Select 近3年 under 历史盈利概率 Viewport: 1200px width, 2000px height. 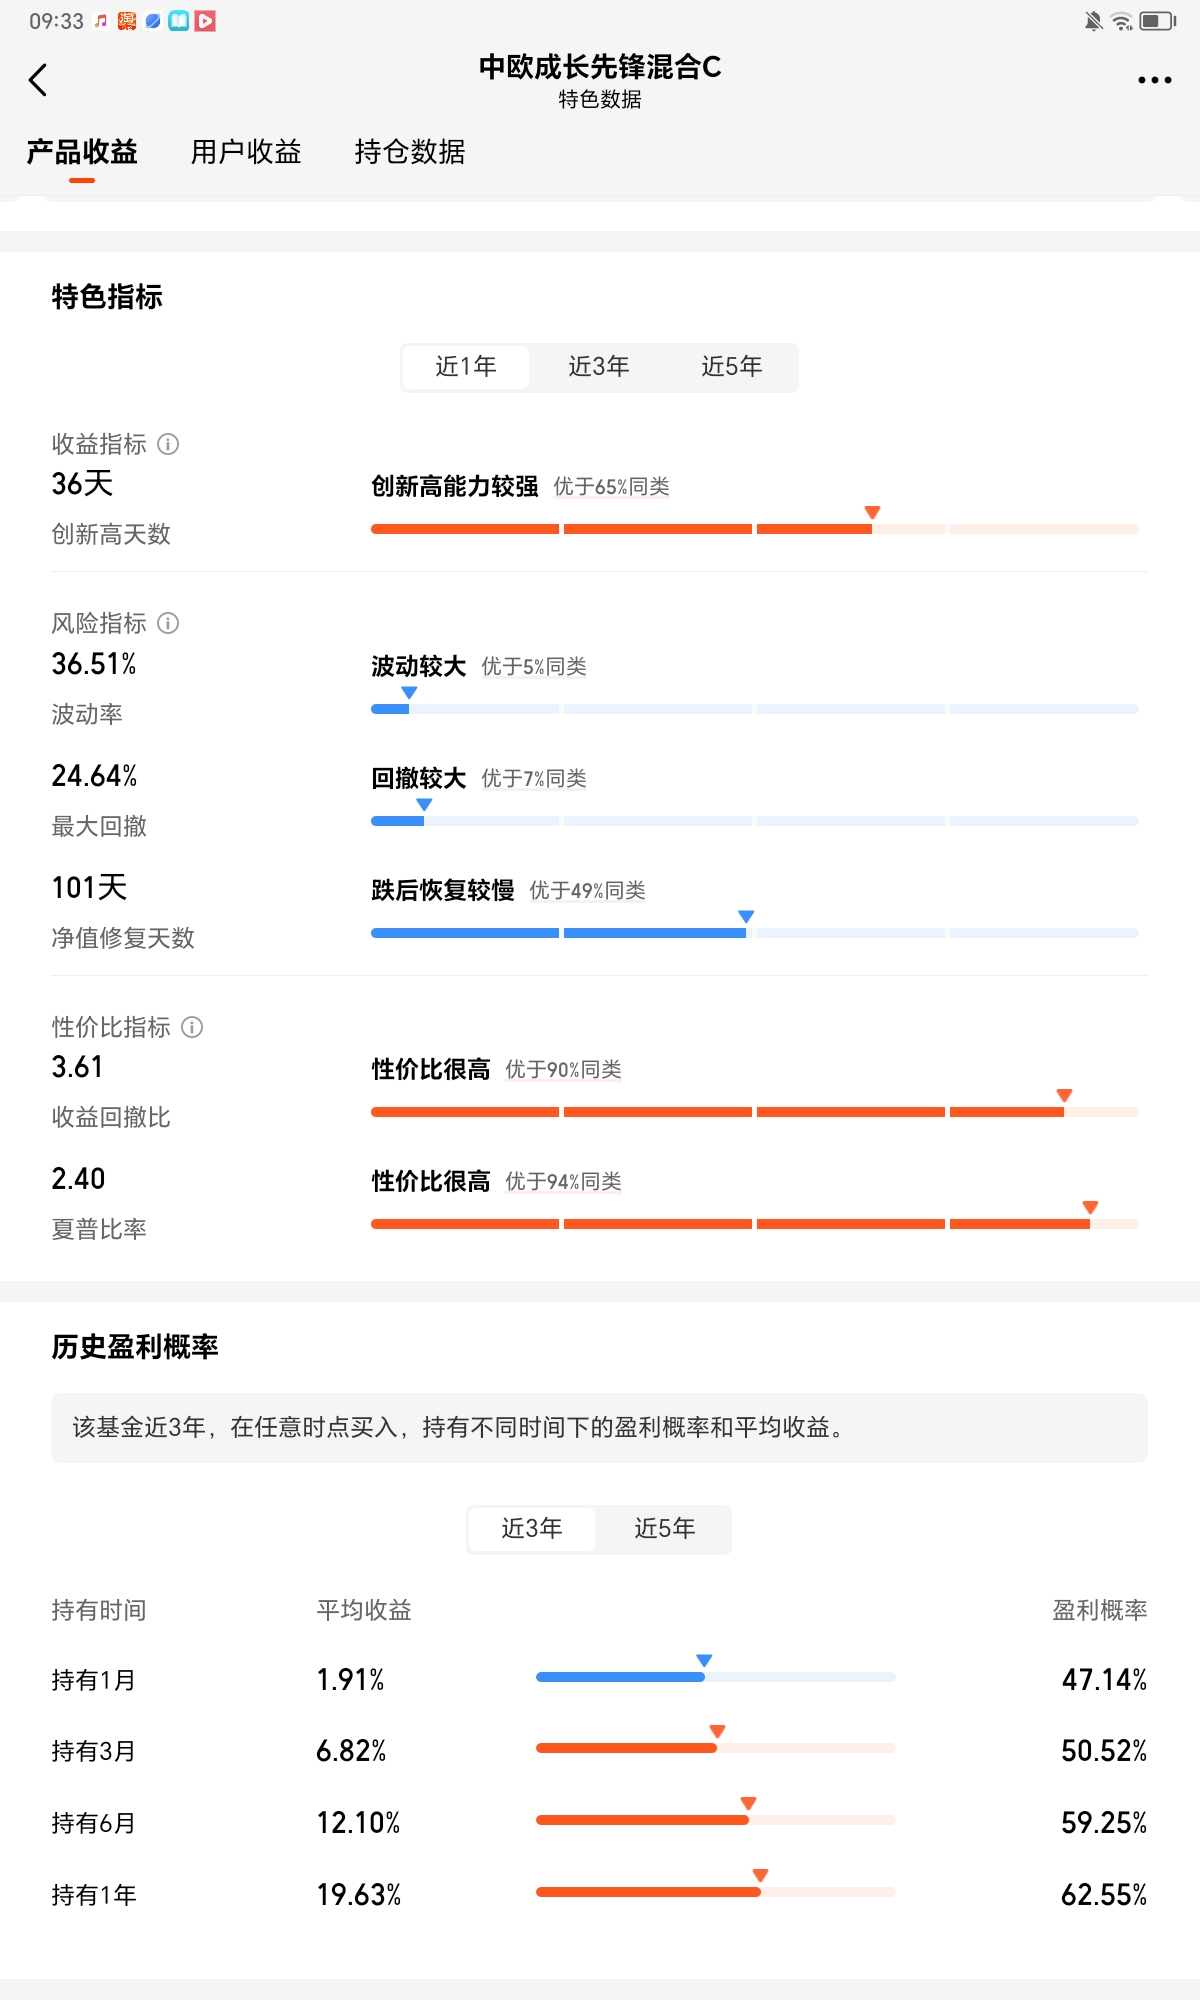click(532, 1529)
